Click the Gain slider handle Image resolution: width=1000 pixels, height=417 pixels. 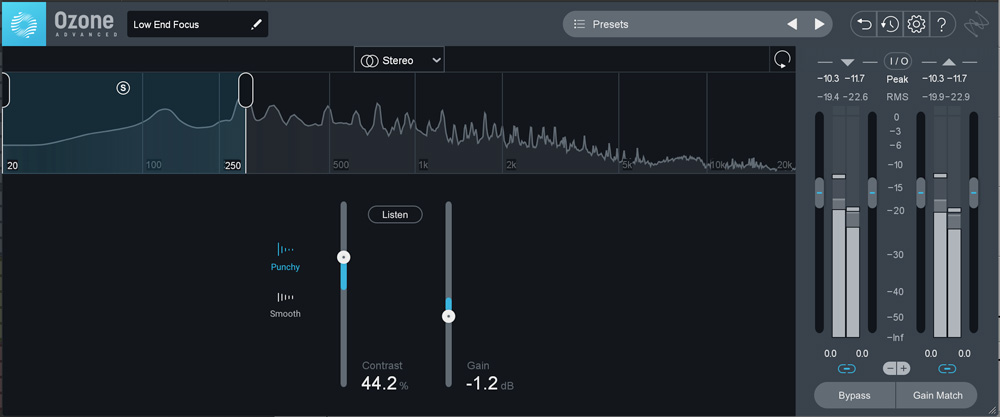(449, 316)
